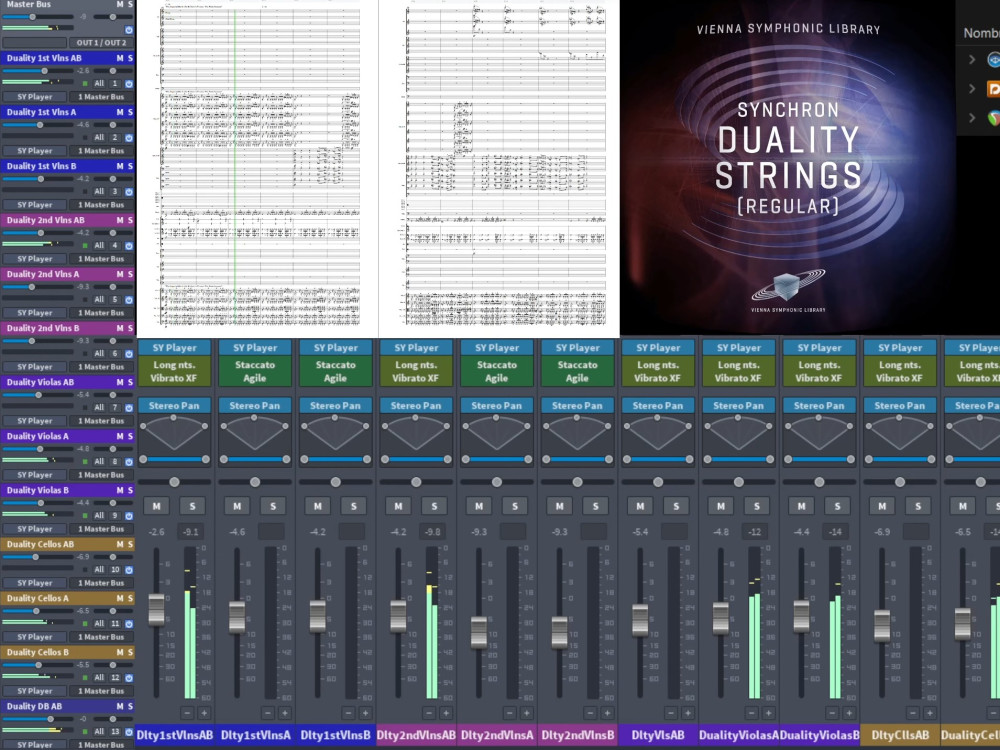Open All MIDI port dropdown on Duality 1st Vlns B
Screen dimensions: 1000x750
(99, 191)
